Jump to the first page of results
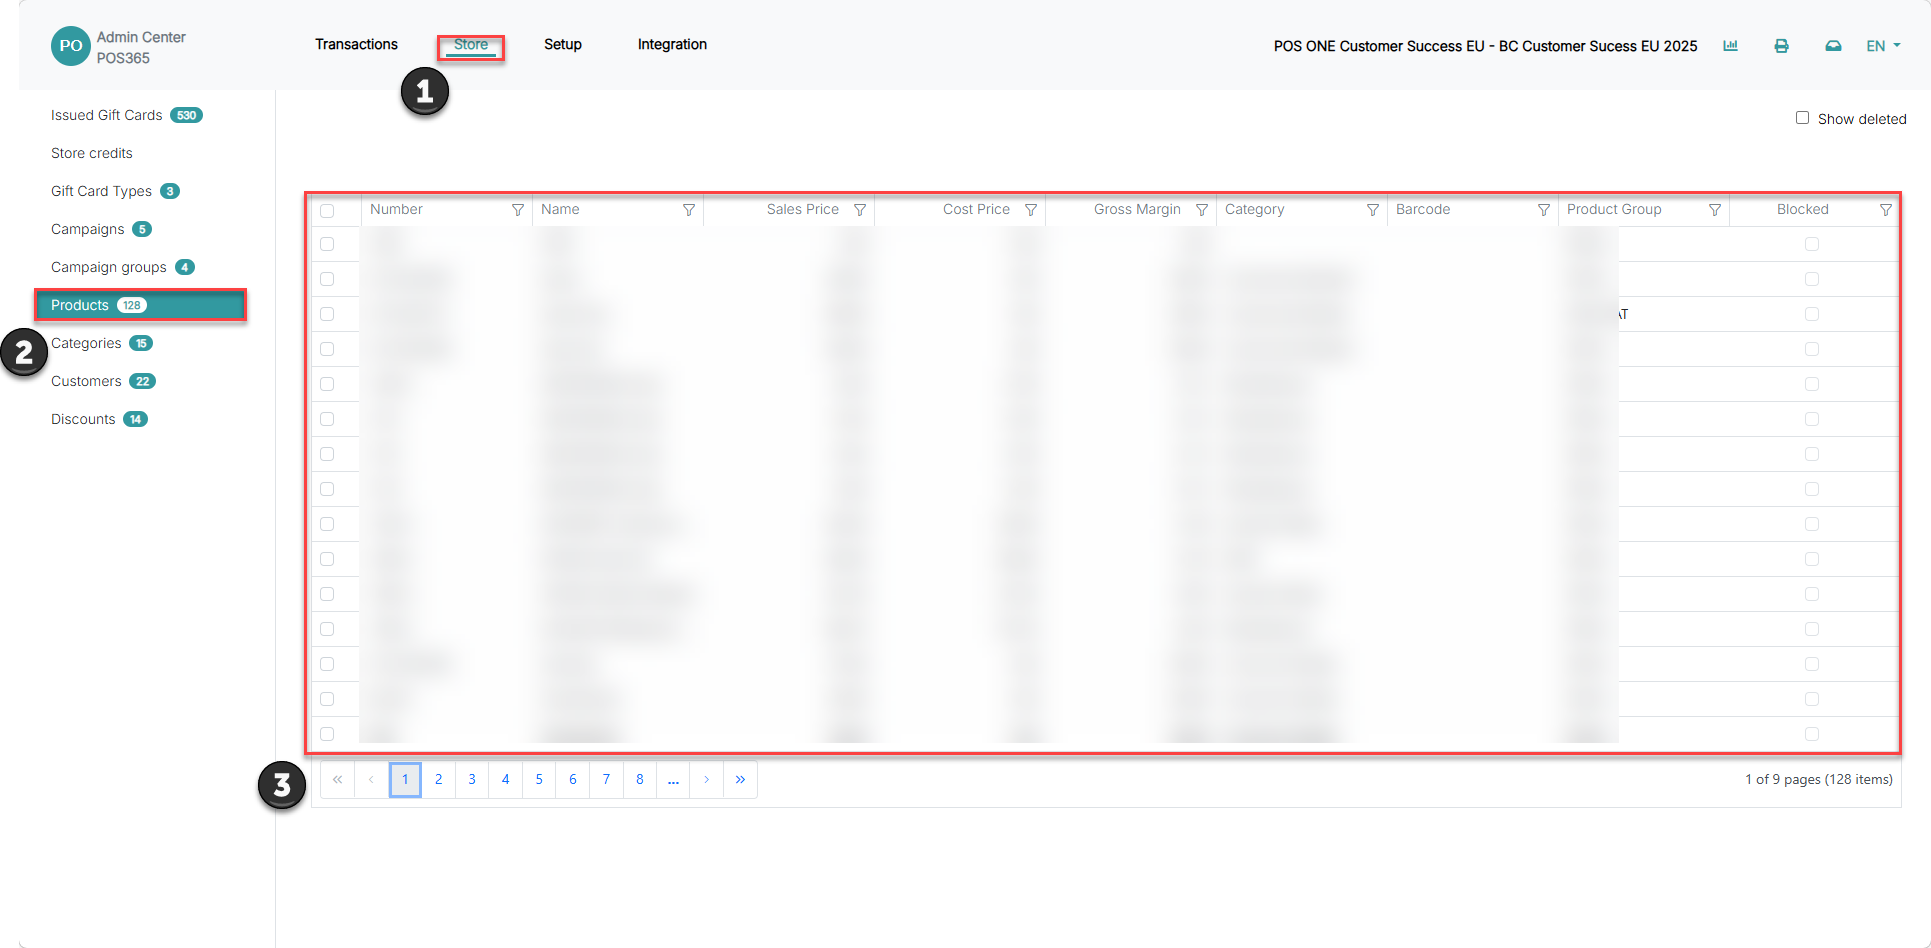The height and width of the screenshot is (948, 1931). pyautogui.click(x=338, y=779)
